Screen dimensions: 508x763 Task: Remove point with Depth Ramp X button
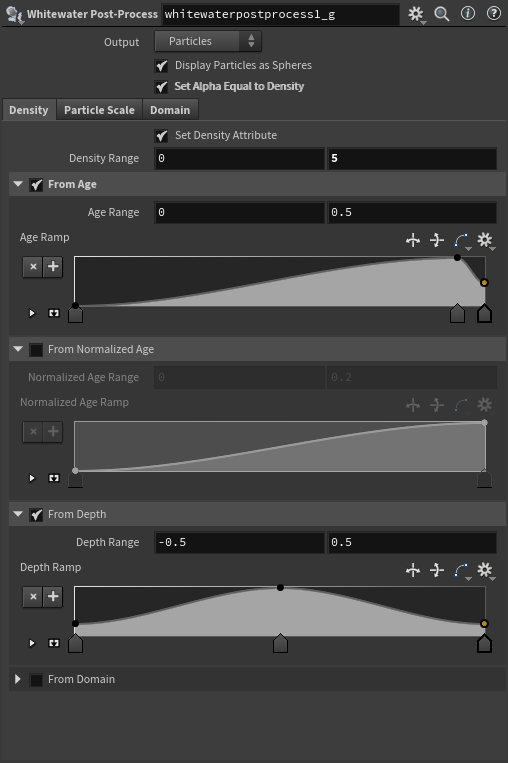(x=33, y=597)
